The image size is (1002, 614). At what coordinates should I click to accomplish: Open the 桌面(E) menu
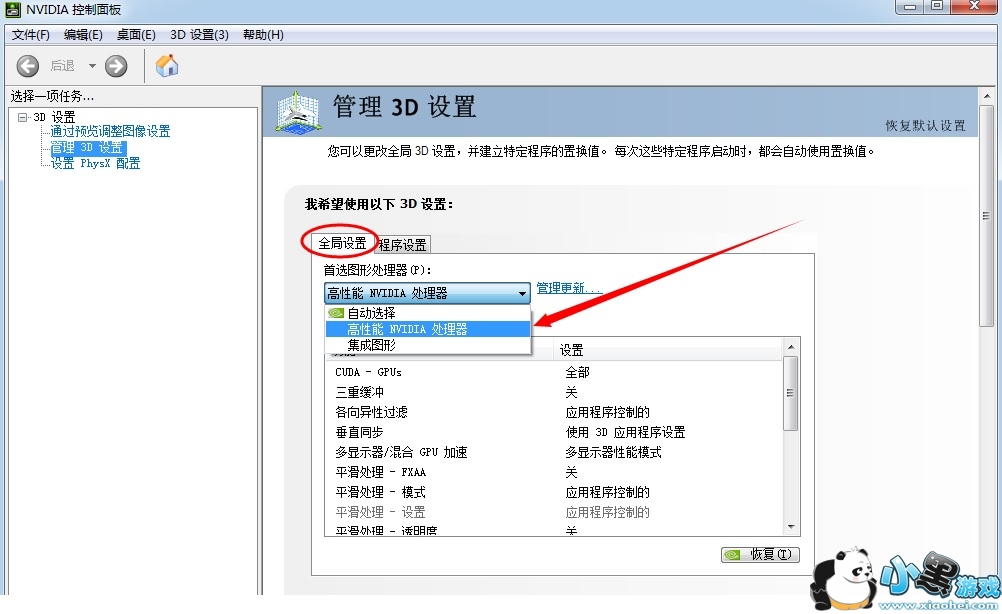coord(136,35)
